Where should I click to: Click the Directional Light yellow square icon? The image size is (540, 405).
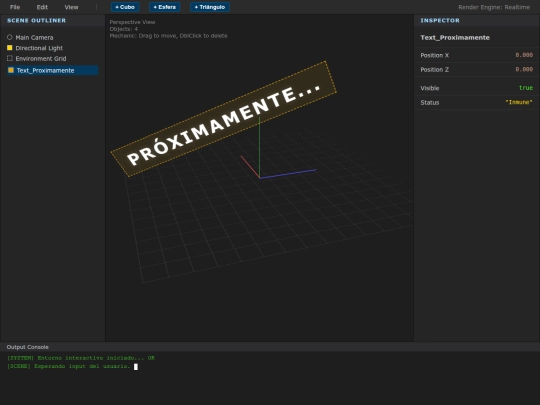pyautogui.click(x=10, y=48)
